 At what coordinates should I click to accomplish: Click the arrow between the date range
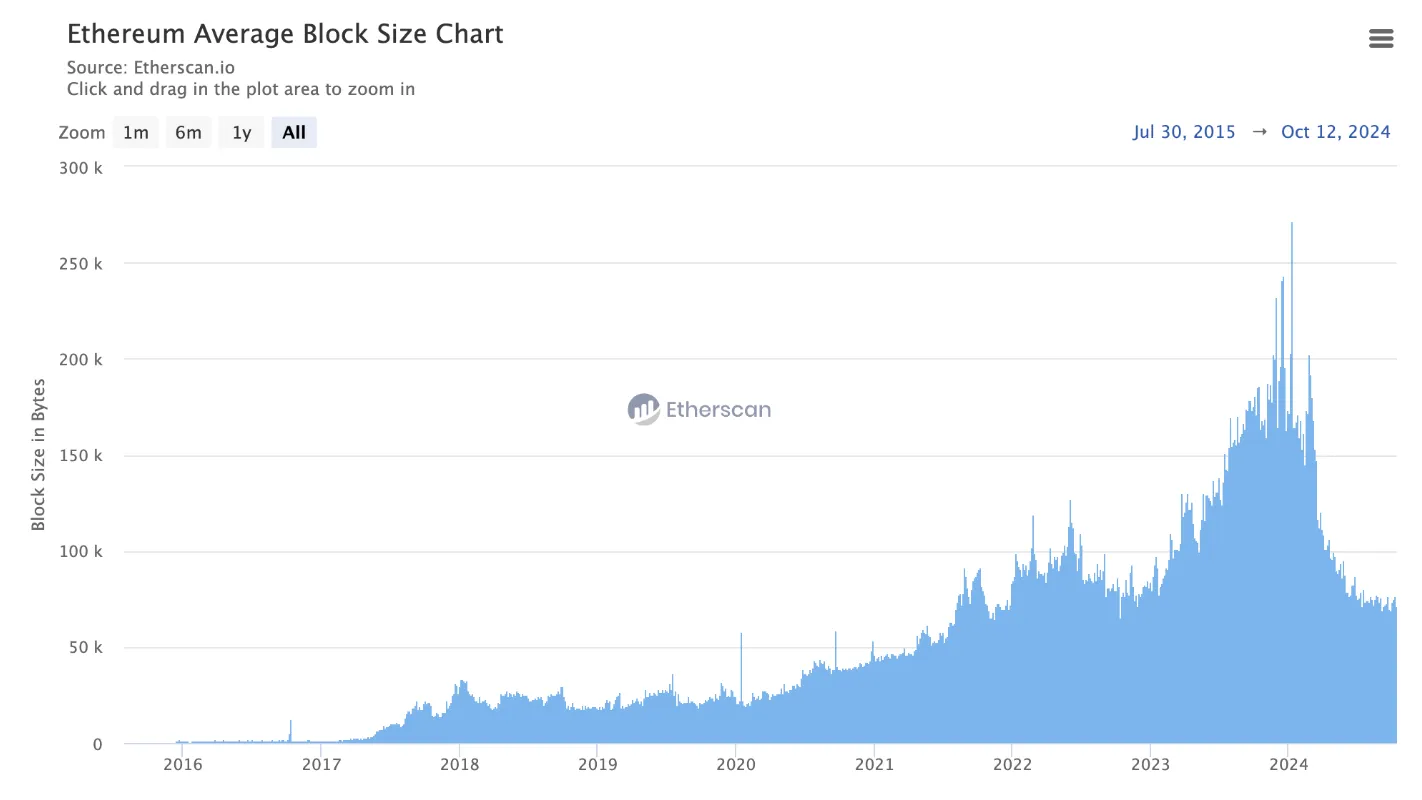click(1259, 131)
